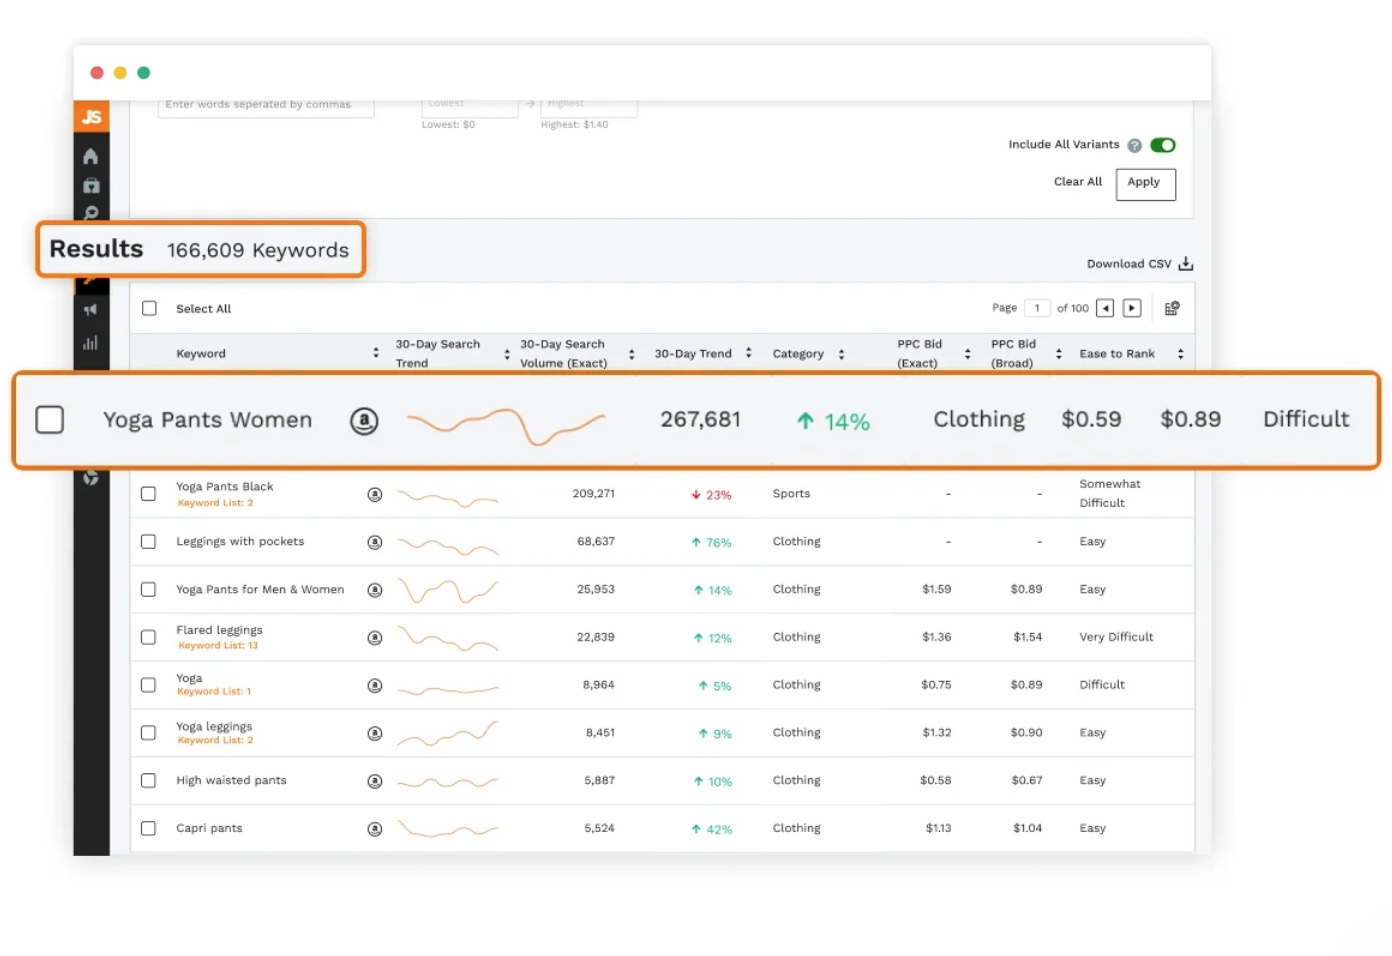
Task: Sort by Ease to Rank column arrows
Action: [x=1180, y=354]
